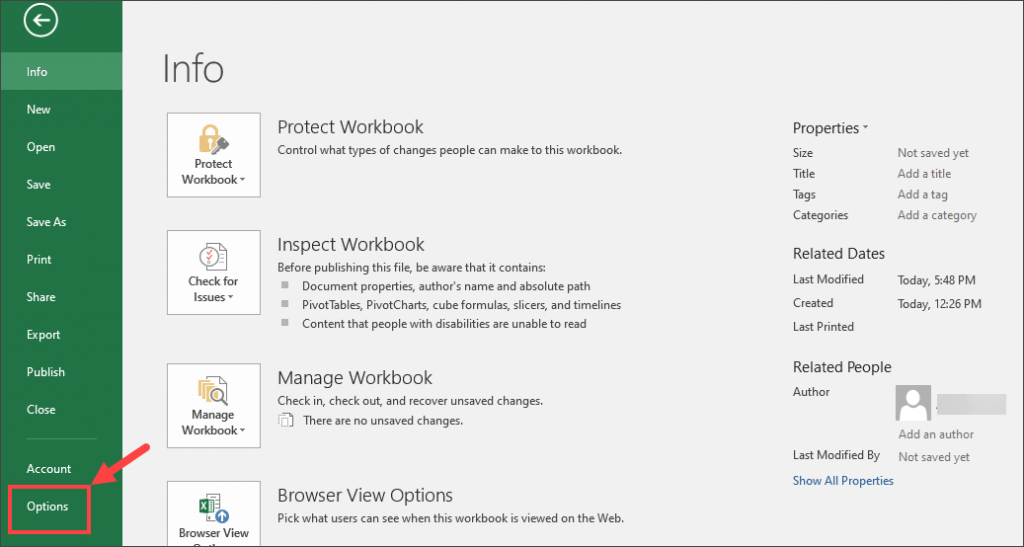The width and height of the screenshot is (1024, 547).
Task: Click the Protect Workbook lock icon
Action: (214, 140)
